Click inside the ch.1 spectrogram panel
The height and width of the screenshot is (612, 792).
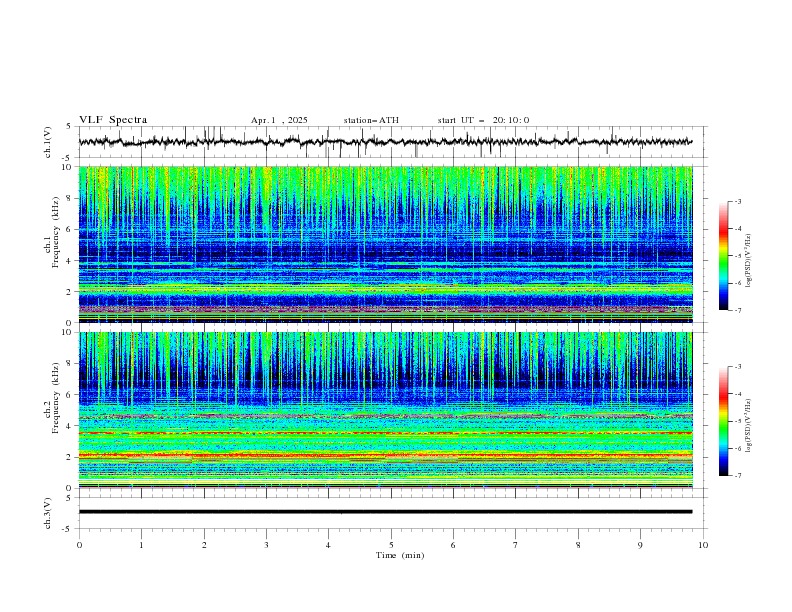[385, 244]
